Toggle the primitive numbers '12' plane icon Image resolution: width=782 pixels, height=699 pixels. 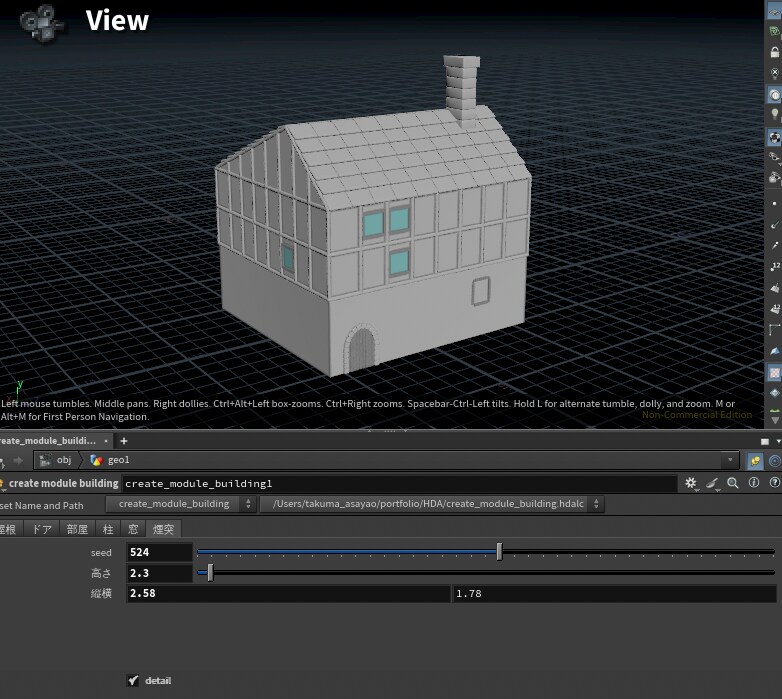(775, 309)
